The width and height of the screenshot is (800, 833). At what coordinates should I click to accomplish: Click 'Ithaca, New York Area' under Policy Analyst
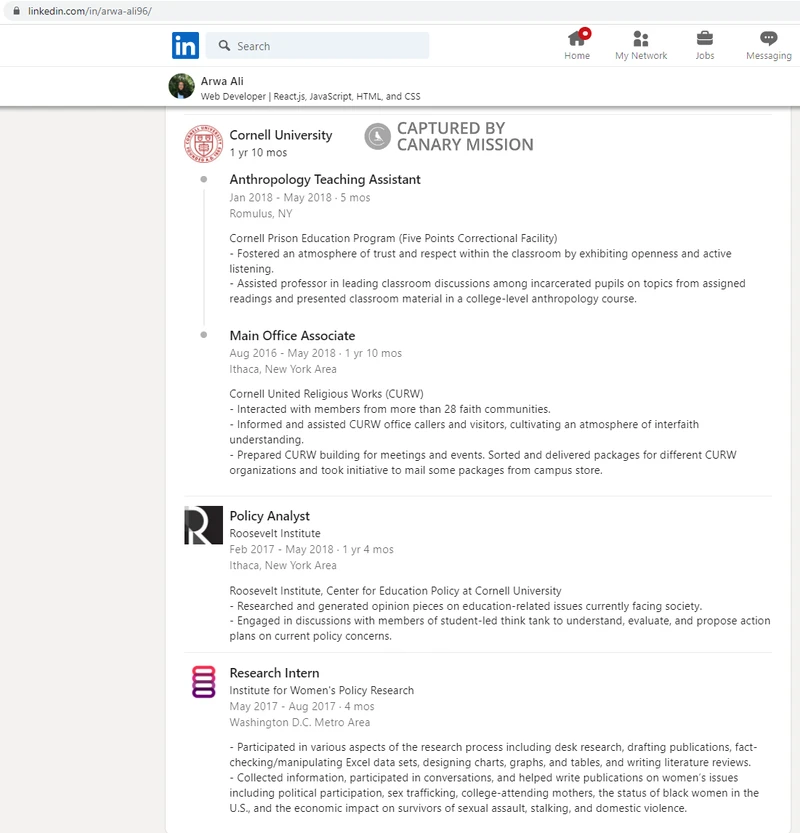[x=283, y=565]
